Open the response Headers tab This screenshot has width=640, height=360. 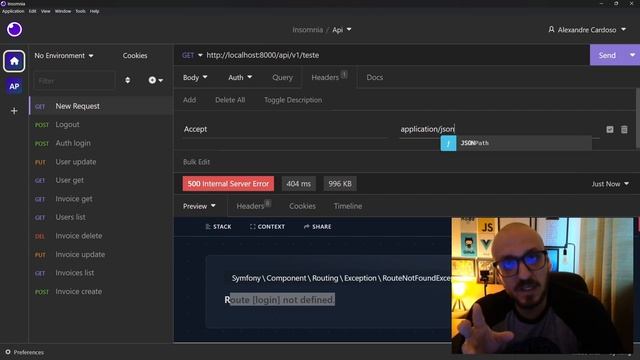click(x=253, y=206)
